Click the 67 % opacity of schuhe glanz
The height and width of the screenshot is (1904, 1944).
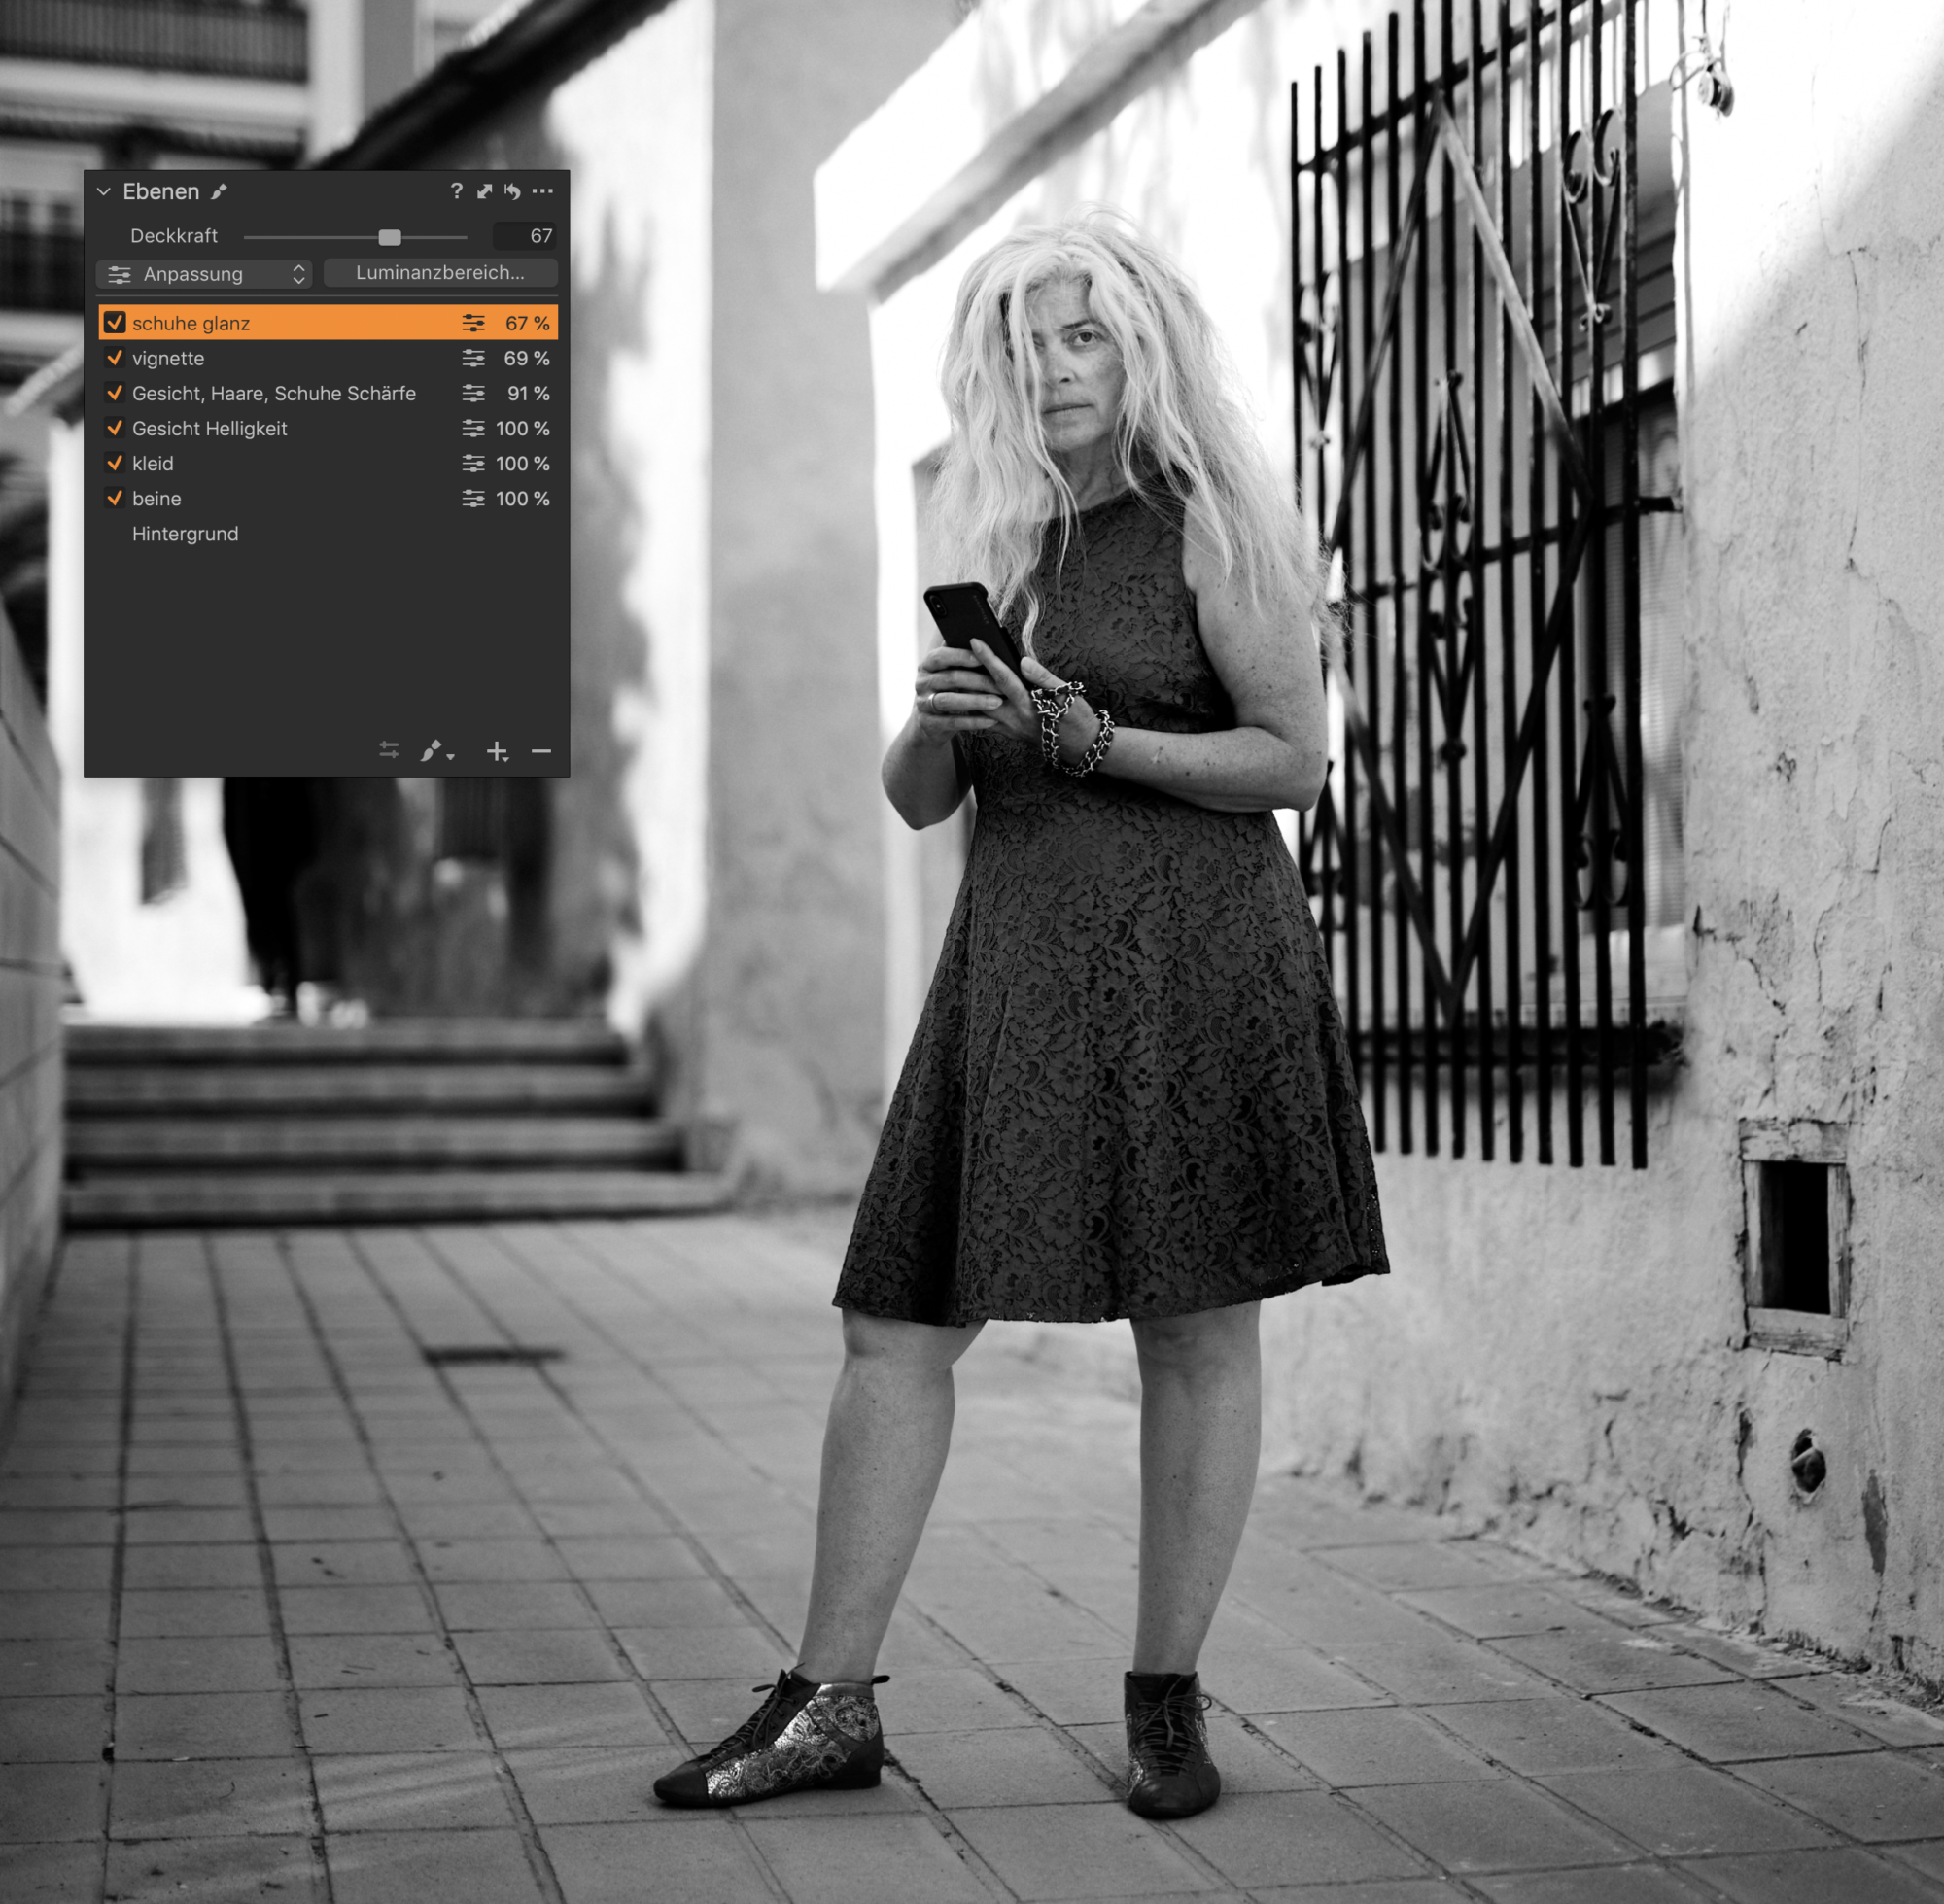click(x=527, y=323)
